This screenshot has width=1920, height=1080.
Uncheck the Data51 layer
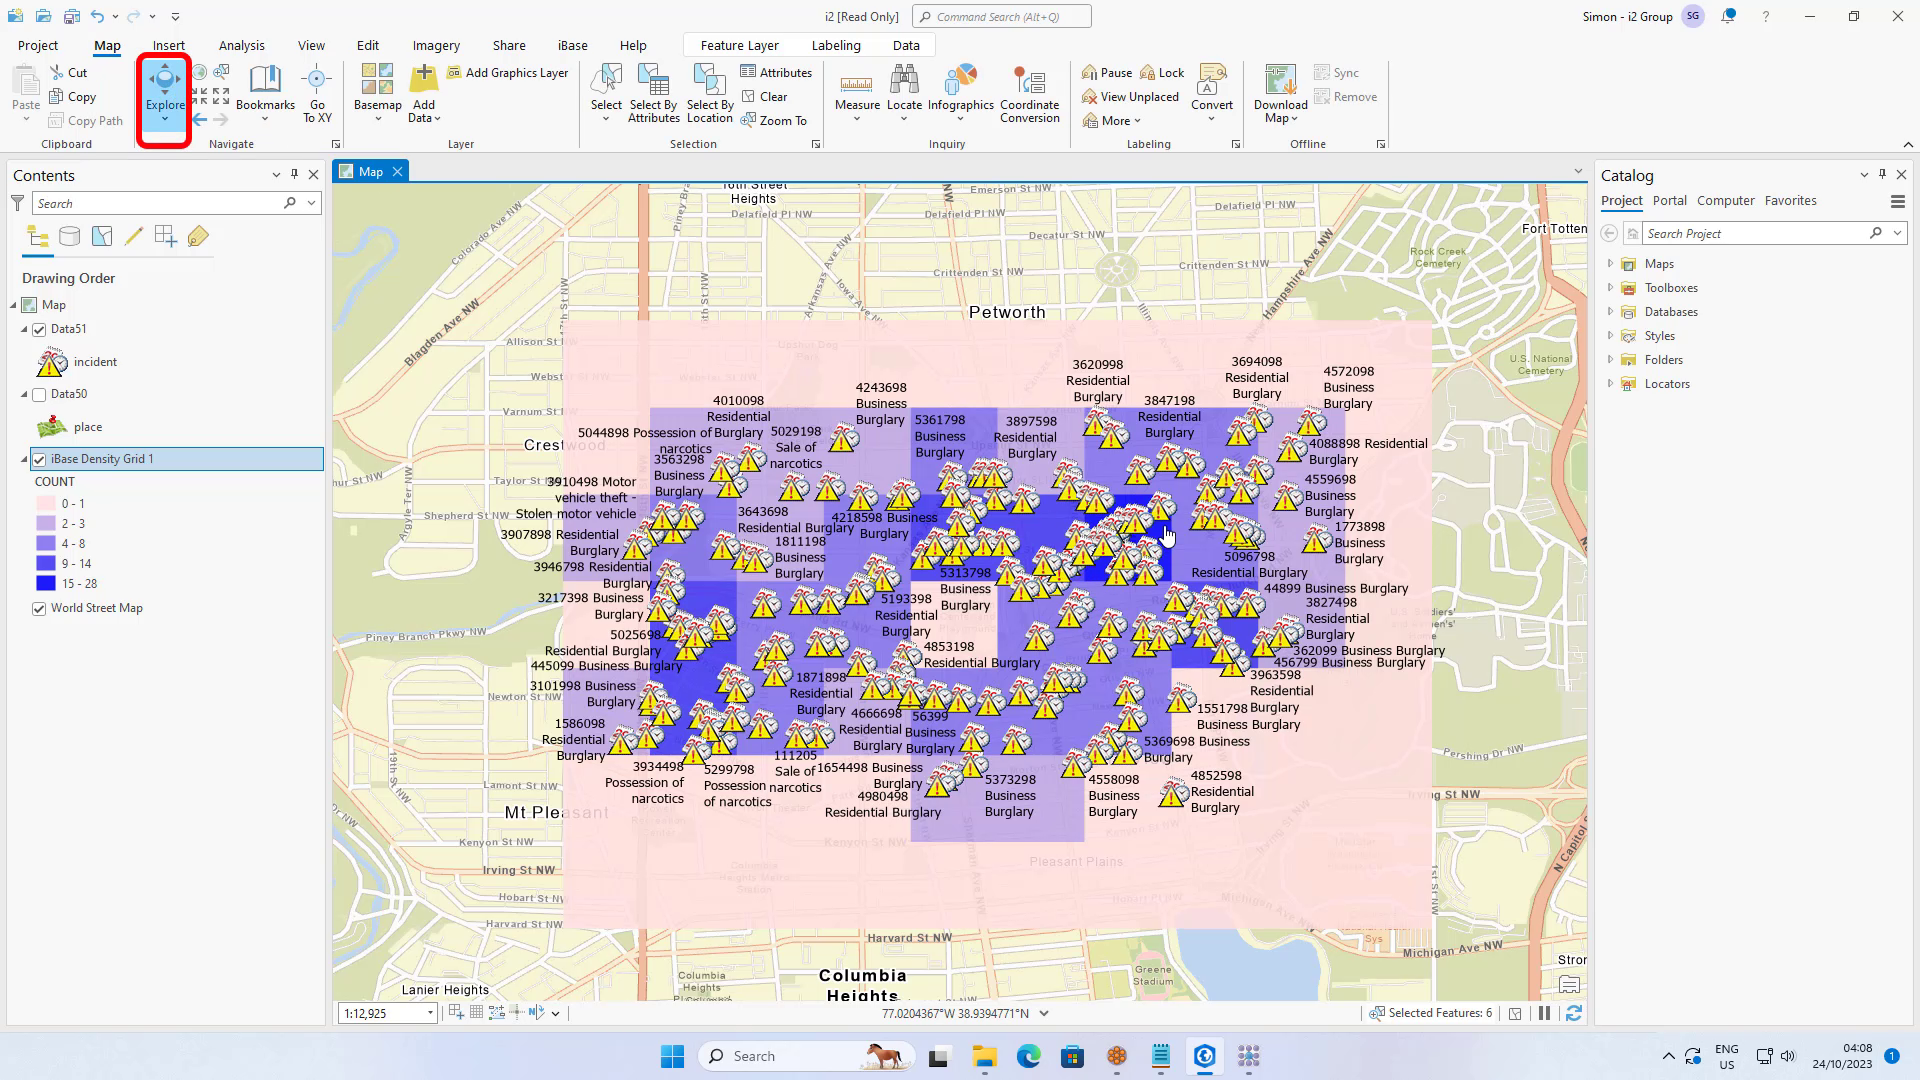[39, 329]
